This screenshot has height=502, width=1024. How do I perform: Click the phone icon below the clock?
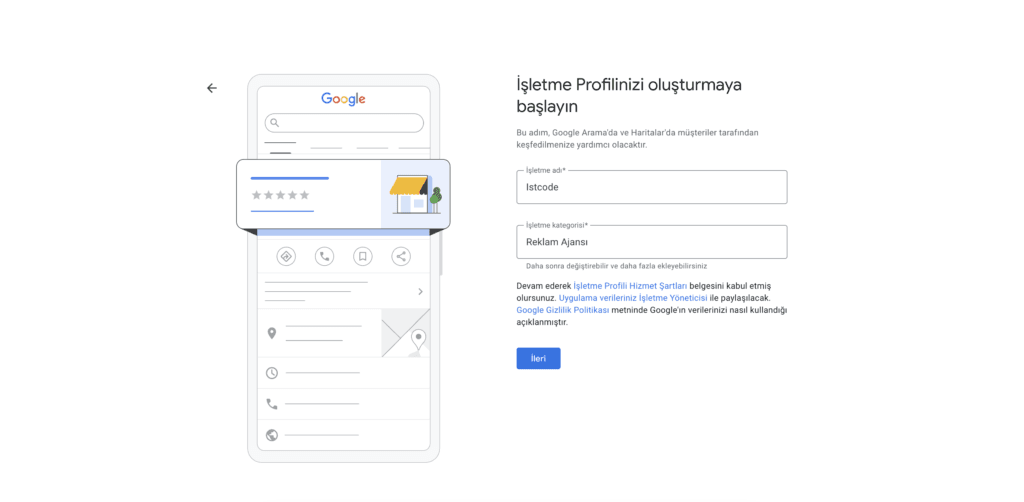point(272,404)
